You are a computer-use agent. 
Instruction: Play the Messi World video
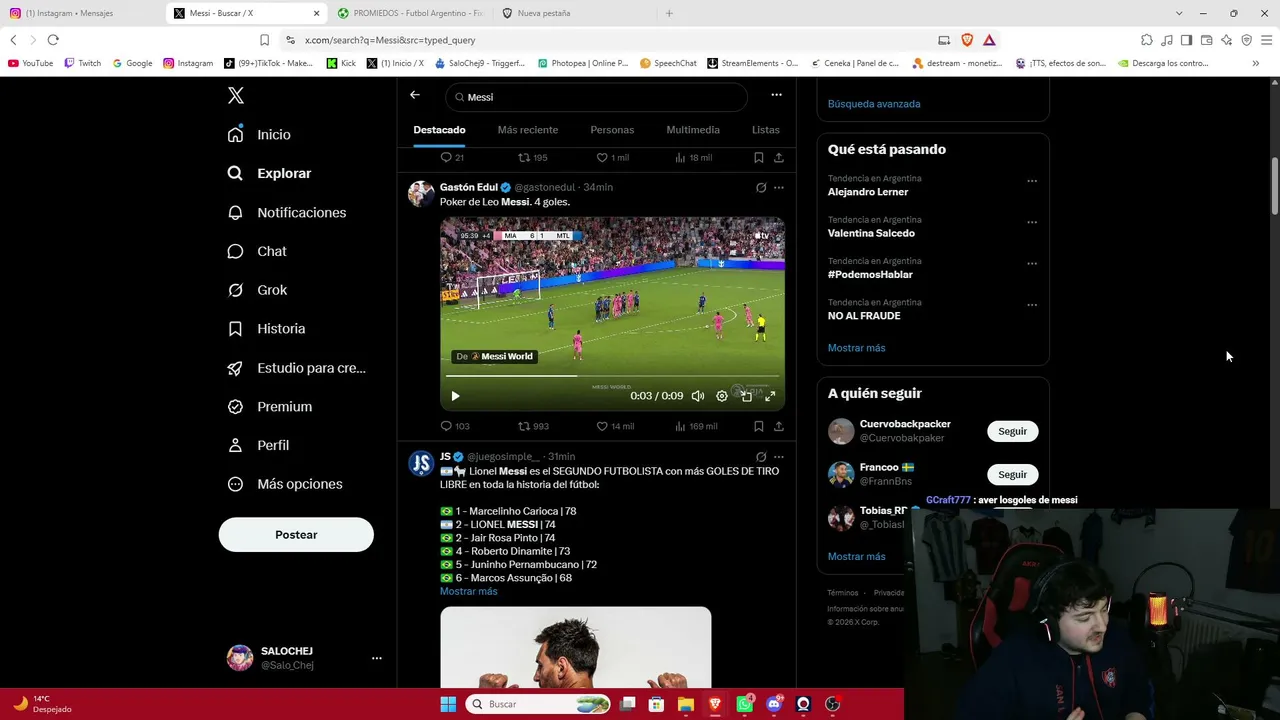tap(455, 396)
